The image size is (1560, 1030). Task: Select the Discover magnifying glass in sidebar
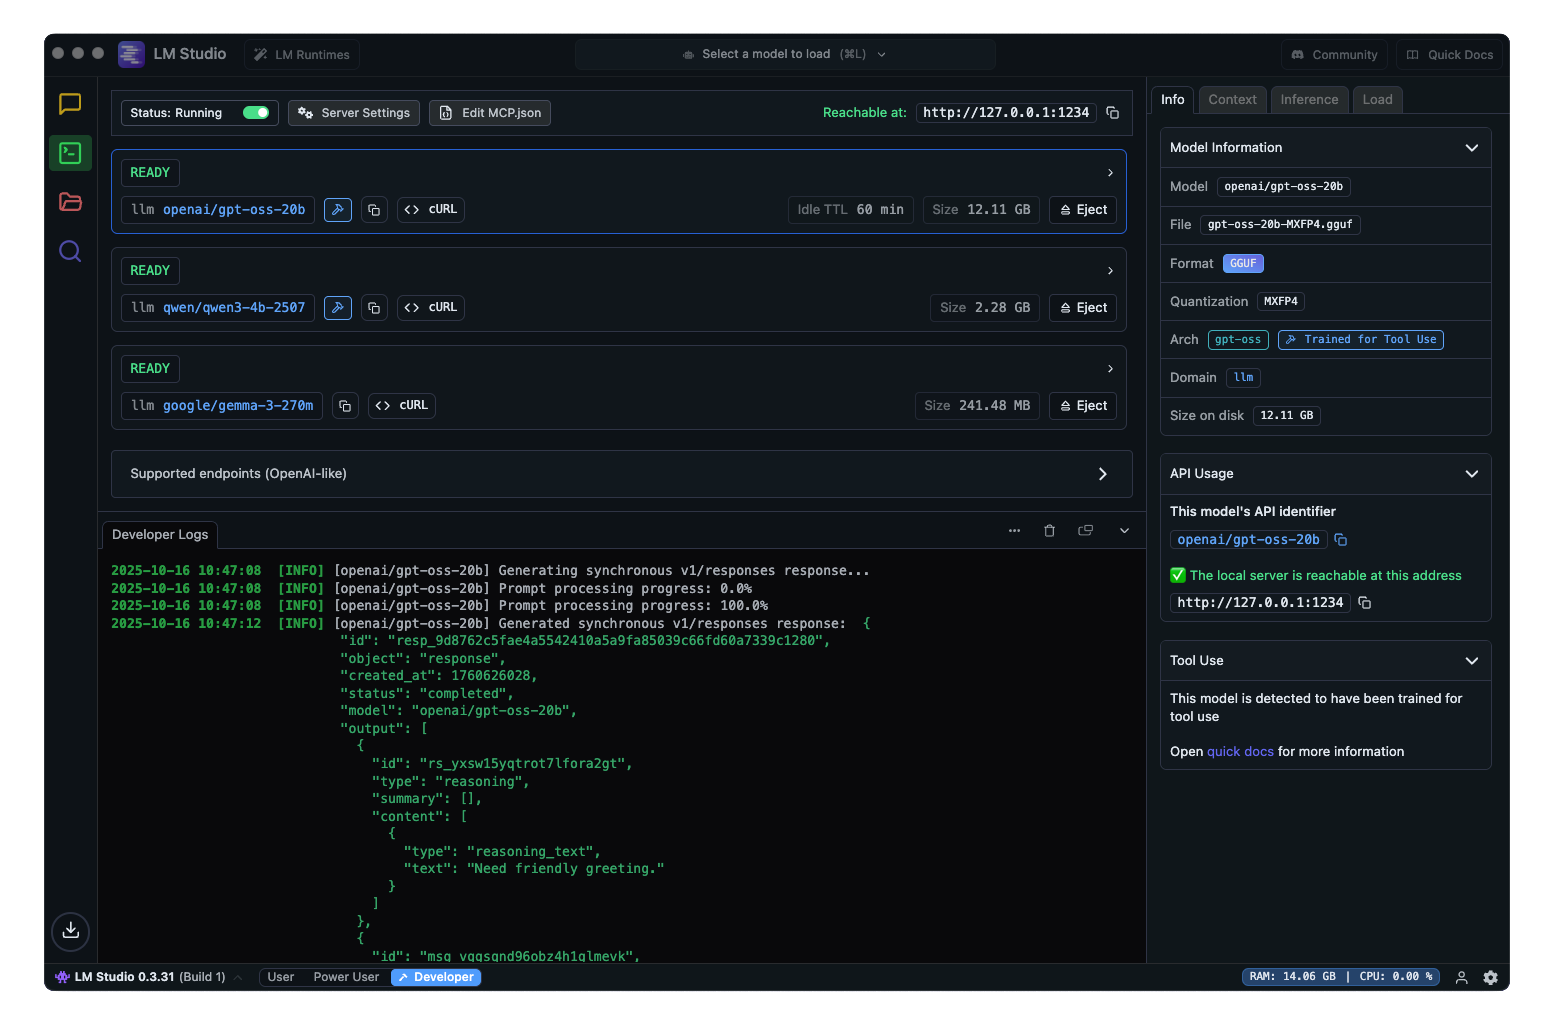tap(70, 251)
